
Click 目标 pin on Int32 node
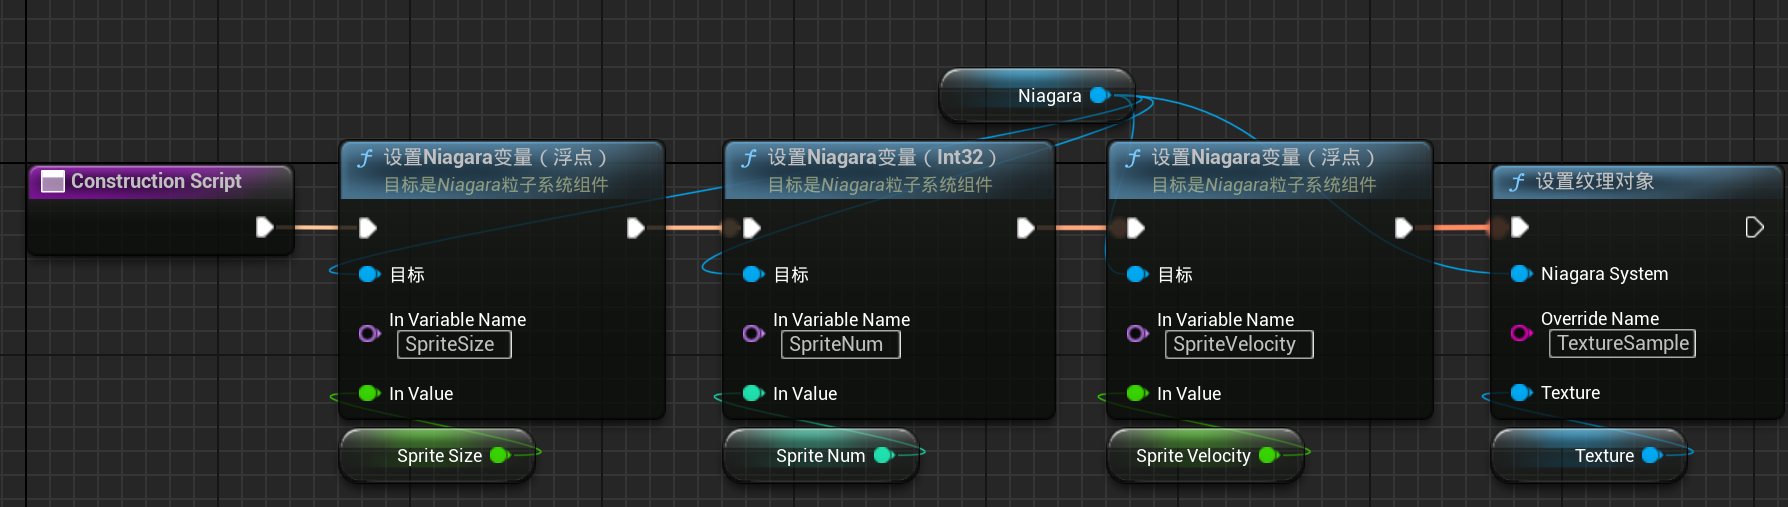pyautogui.click(x=753, y=274)
